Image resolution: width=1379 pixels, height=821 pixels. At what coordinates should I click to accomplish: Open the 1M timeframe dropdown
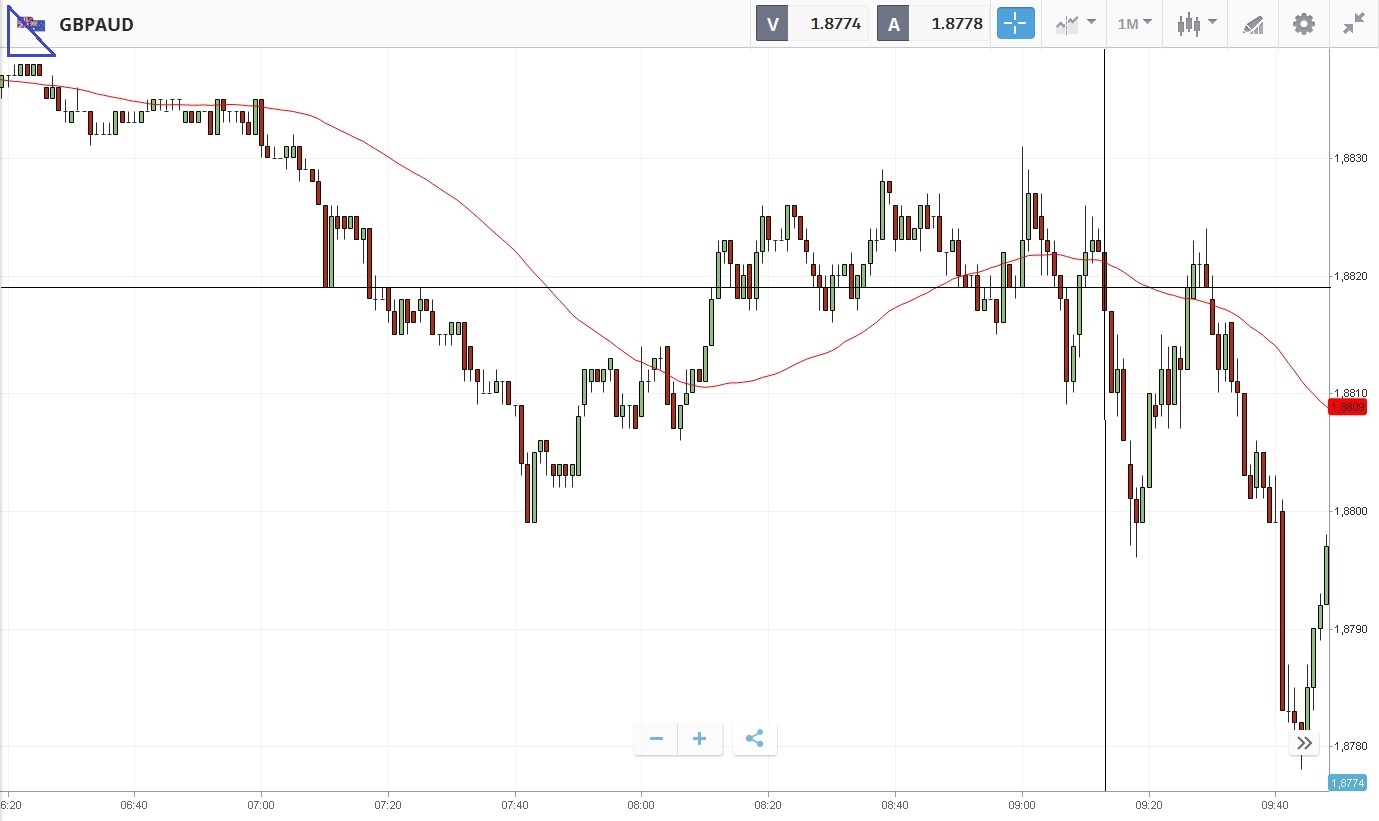pos(1134,24)
